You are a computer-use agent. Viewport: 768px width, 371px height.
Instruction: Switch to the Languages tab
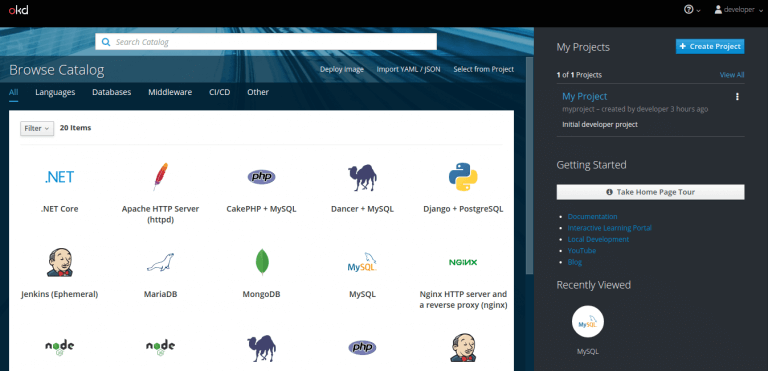click(x=55, y=92)
